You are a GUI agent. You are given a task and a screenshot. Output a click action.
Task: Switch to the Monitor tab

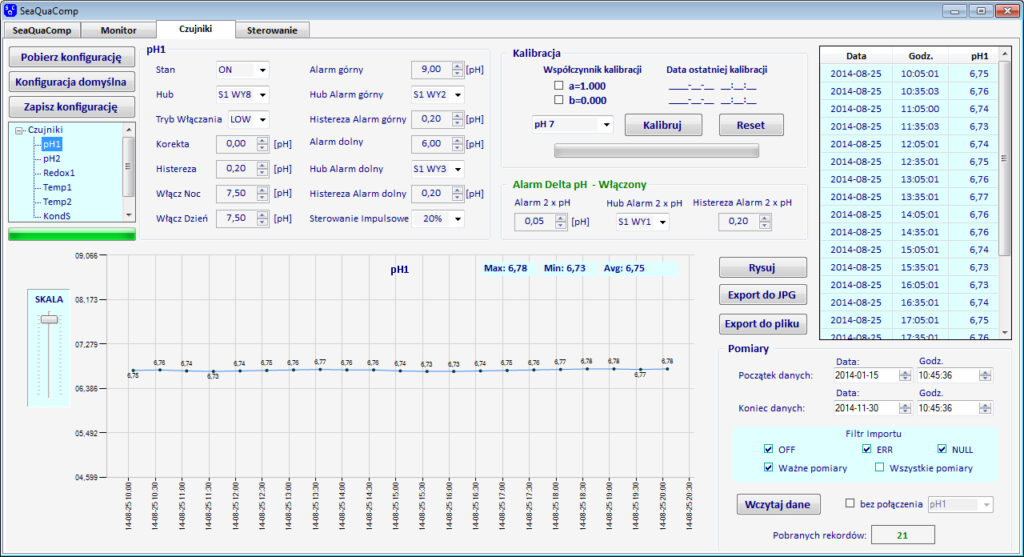pyautogui.click(x=119, y=30)
